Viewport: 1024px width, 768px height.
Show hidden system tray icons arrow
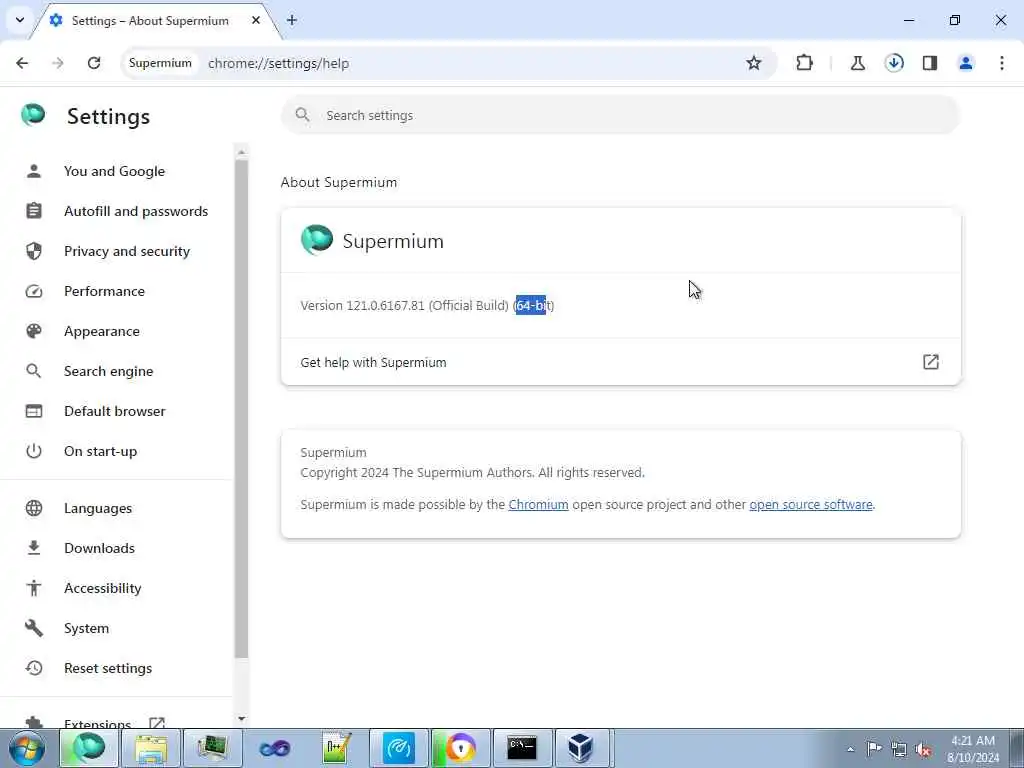[850, 749]
